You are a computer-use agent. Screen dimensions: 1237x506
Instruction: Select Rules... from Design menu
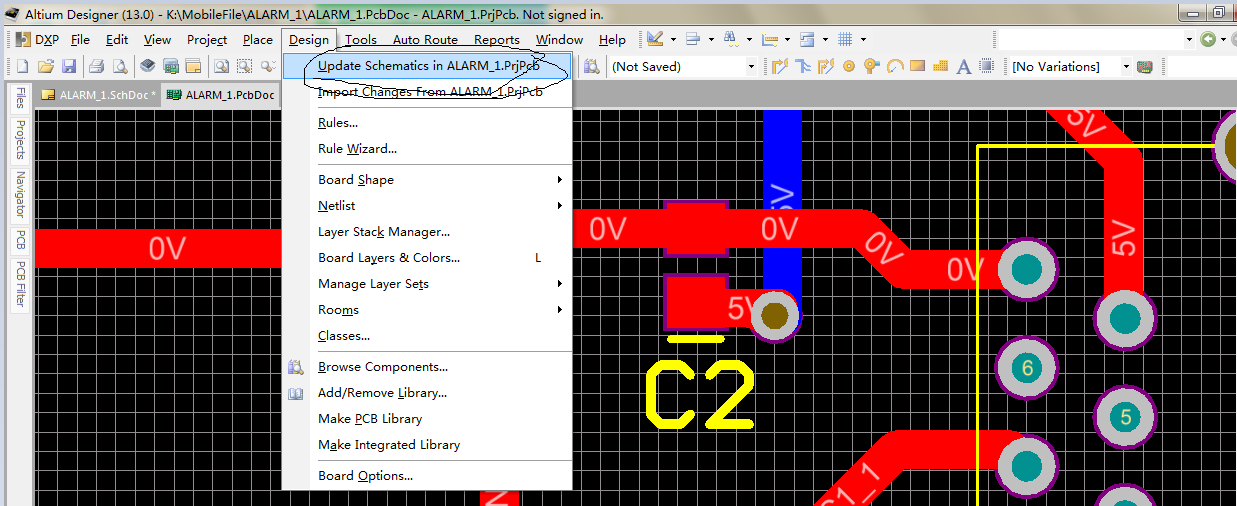pos(428,123)
